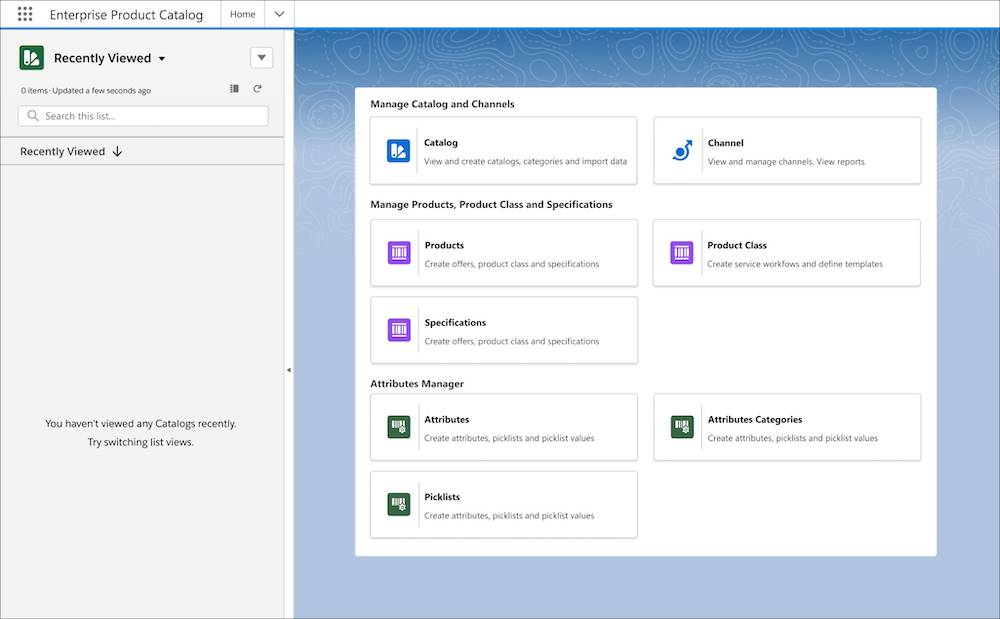
Task: Open the list actions dropdown button
Action: click(261, 57)
